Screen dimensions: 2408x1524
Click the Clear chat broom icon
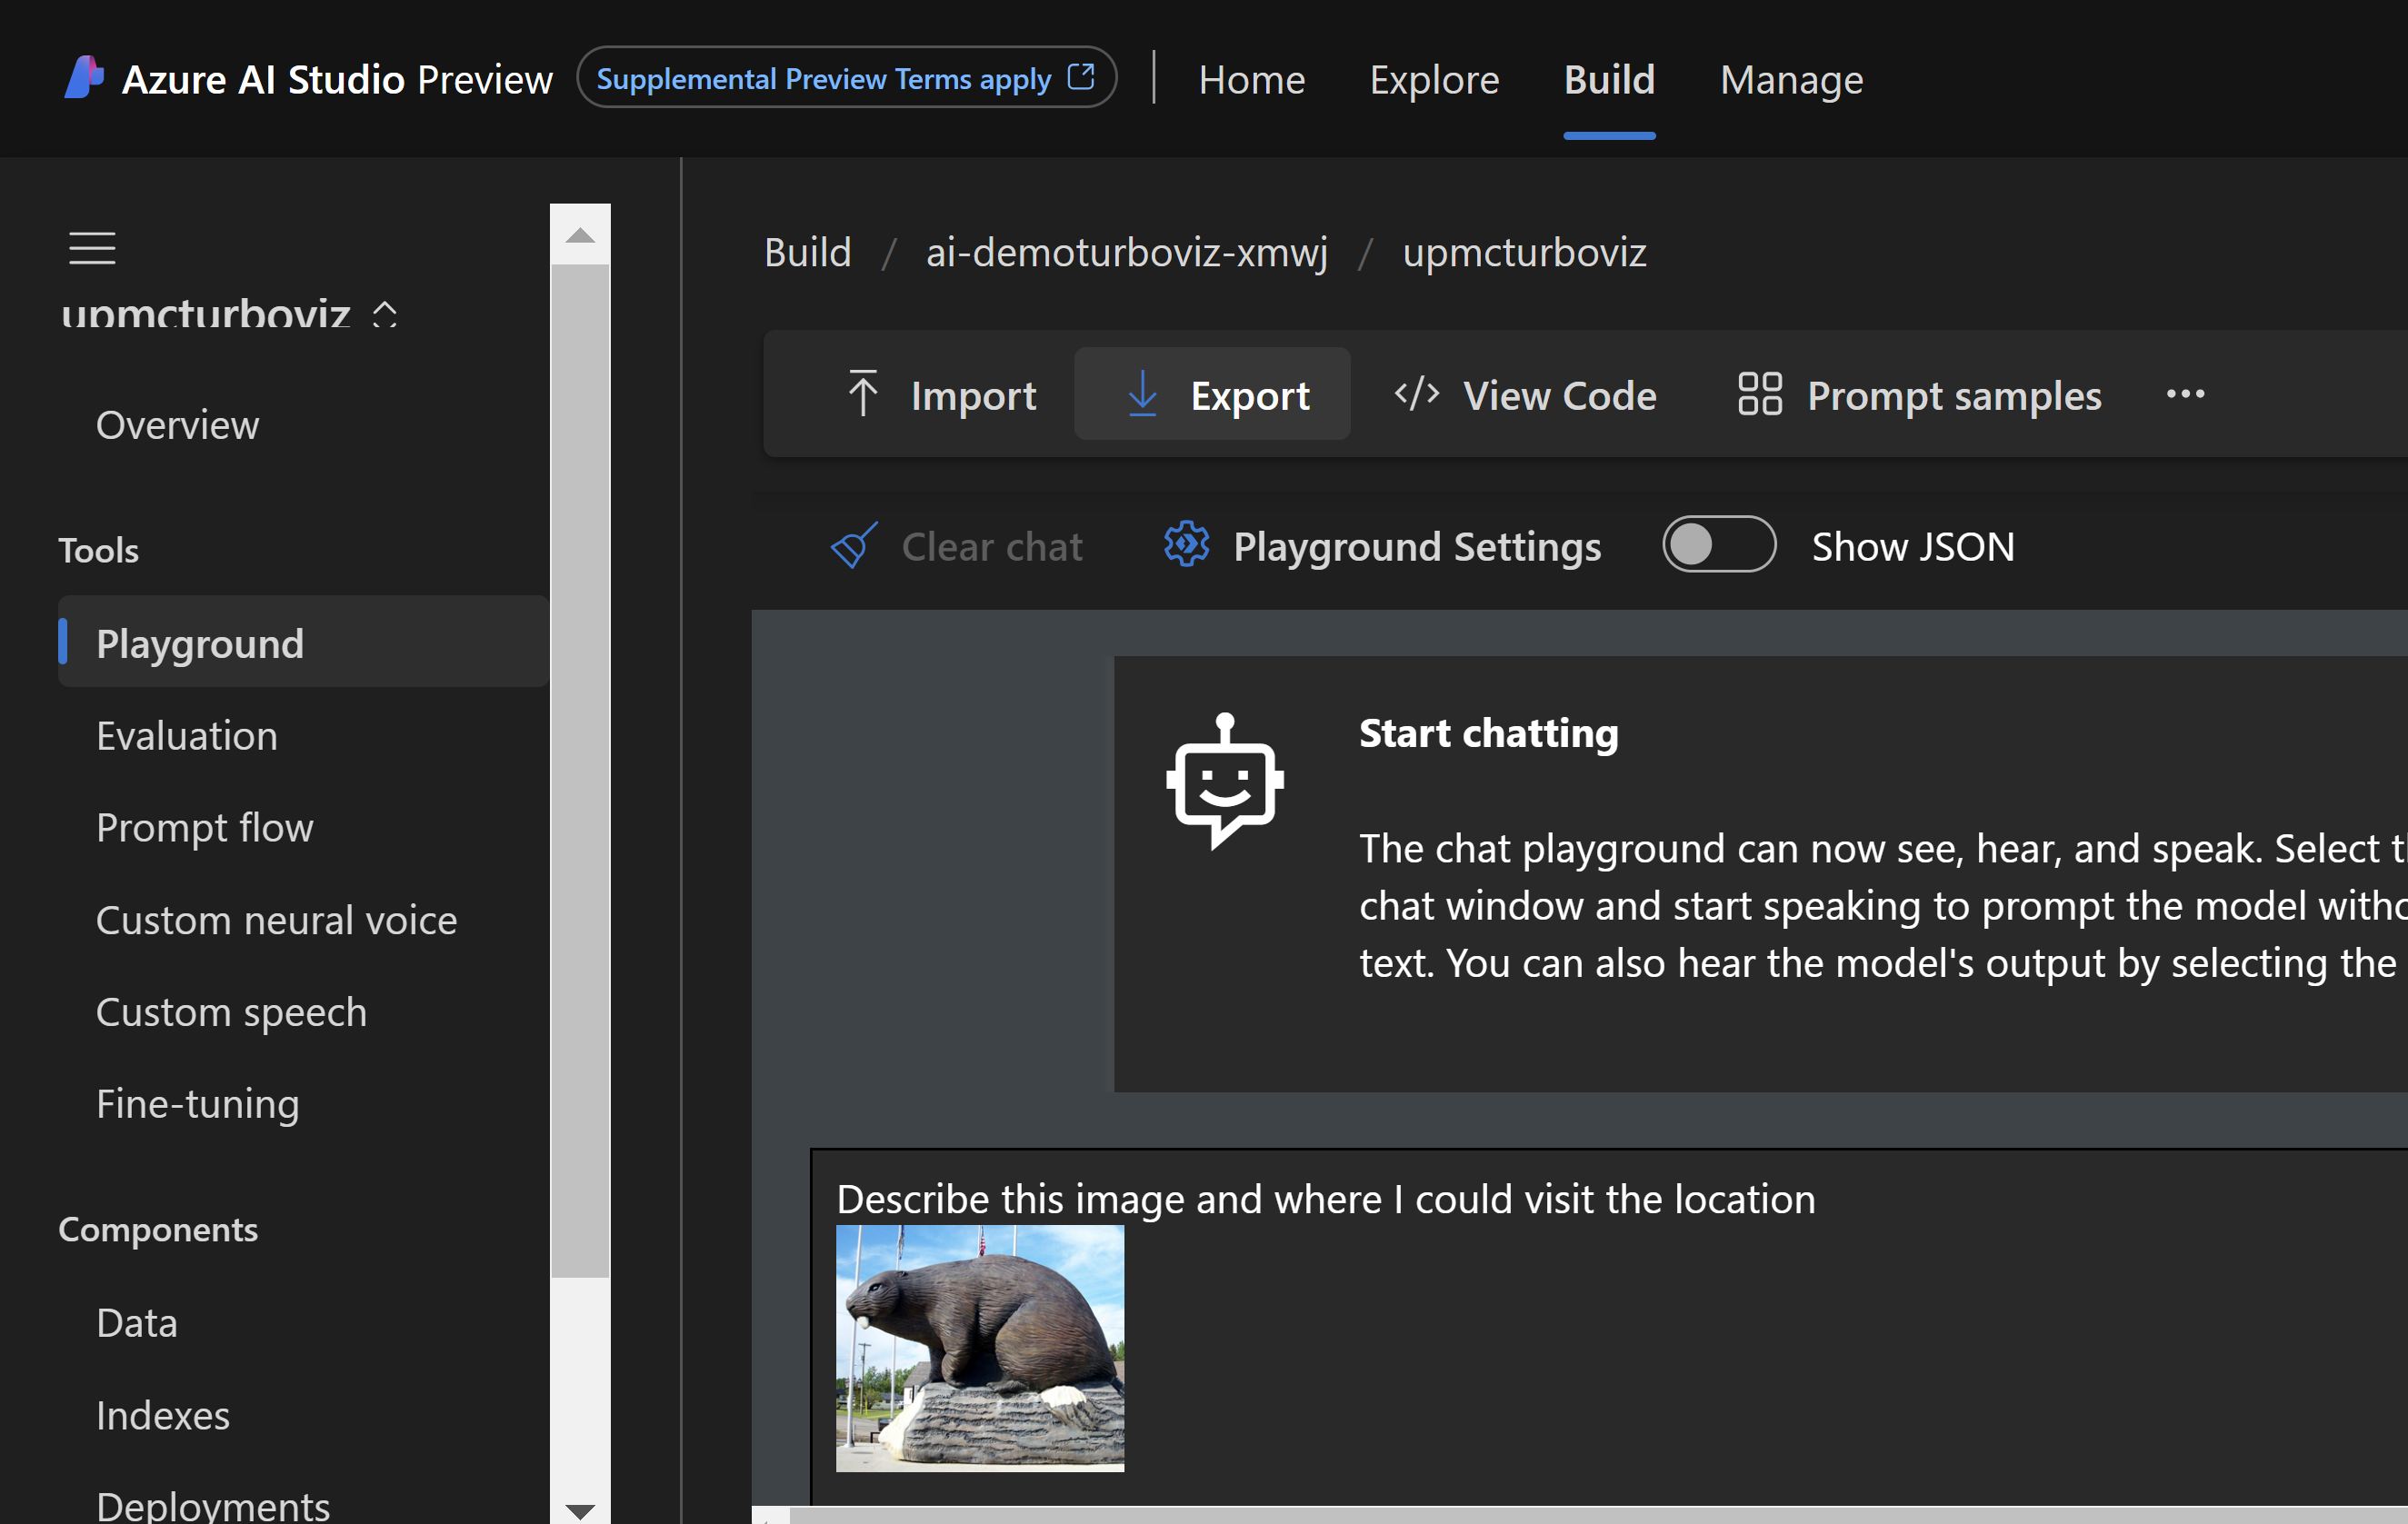tap(854, 546)
